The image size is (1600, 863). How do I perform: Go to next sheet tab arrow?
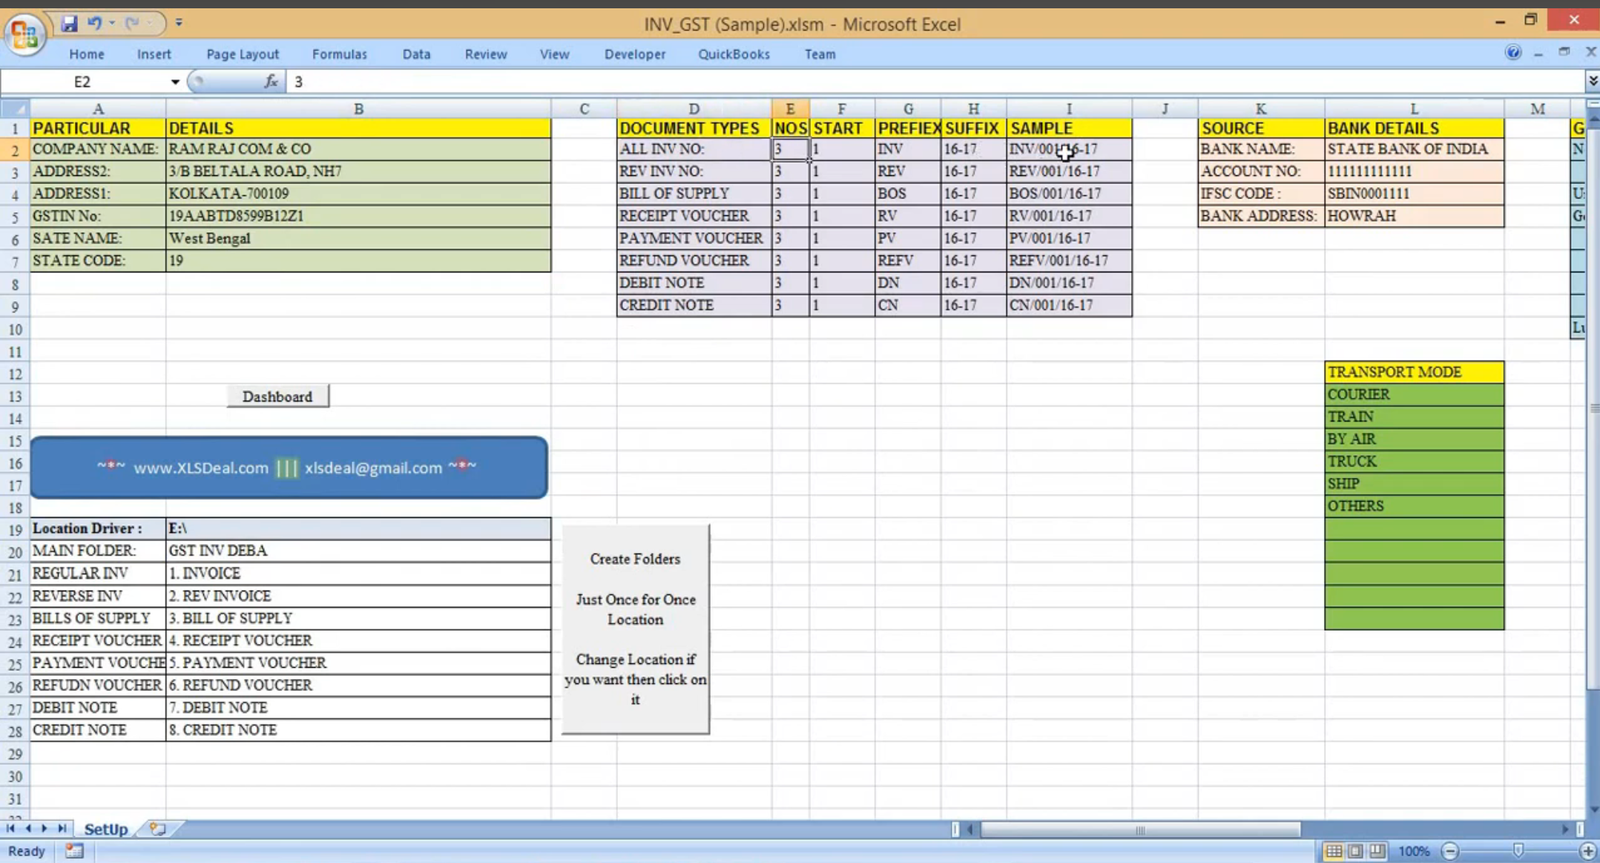(45, 829)
